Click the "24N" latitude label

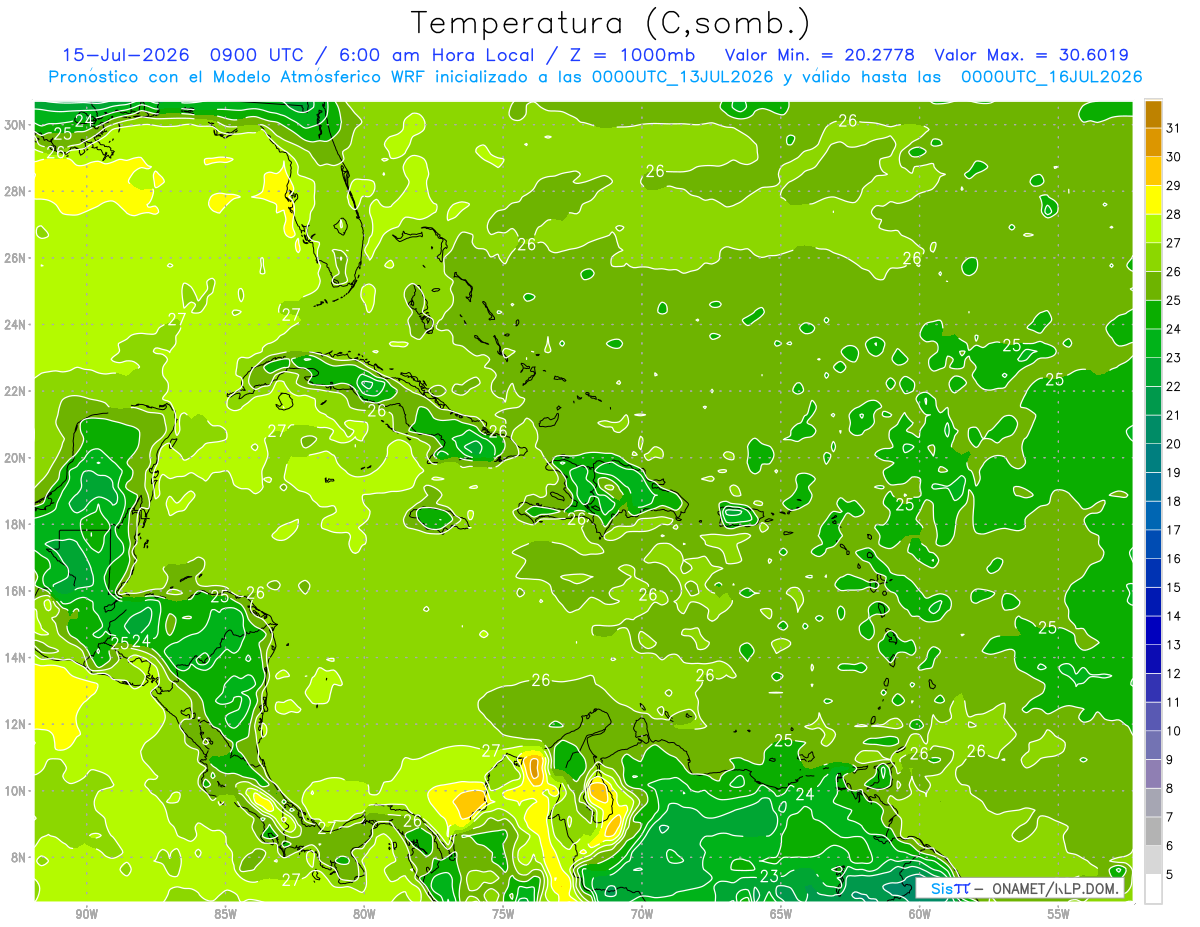point(17,324)
